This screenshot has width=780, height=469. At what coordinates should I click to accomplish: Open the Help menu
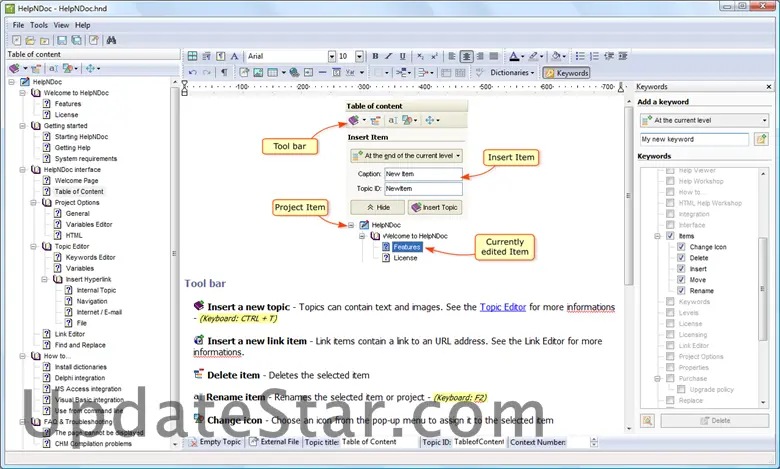[x=83, y=25]
